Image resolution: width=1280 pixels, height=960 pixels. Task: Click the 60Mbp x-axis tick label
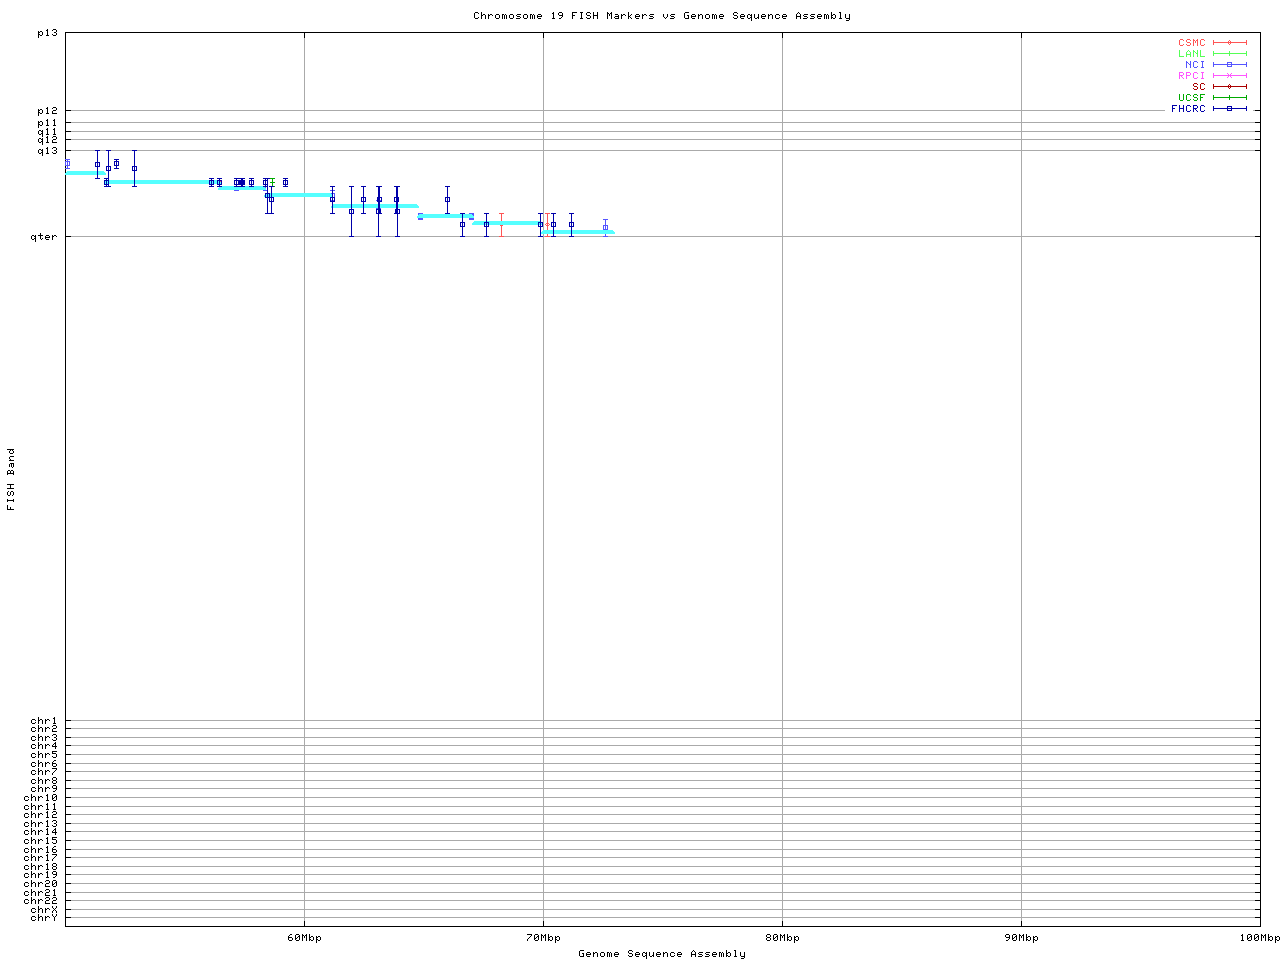pyautogui.click(x=304, y=938)
